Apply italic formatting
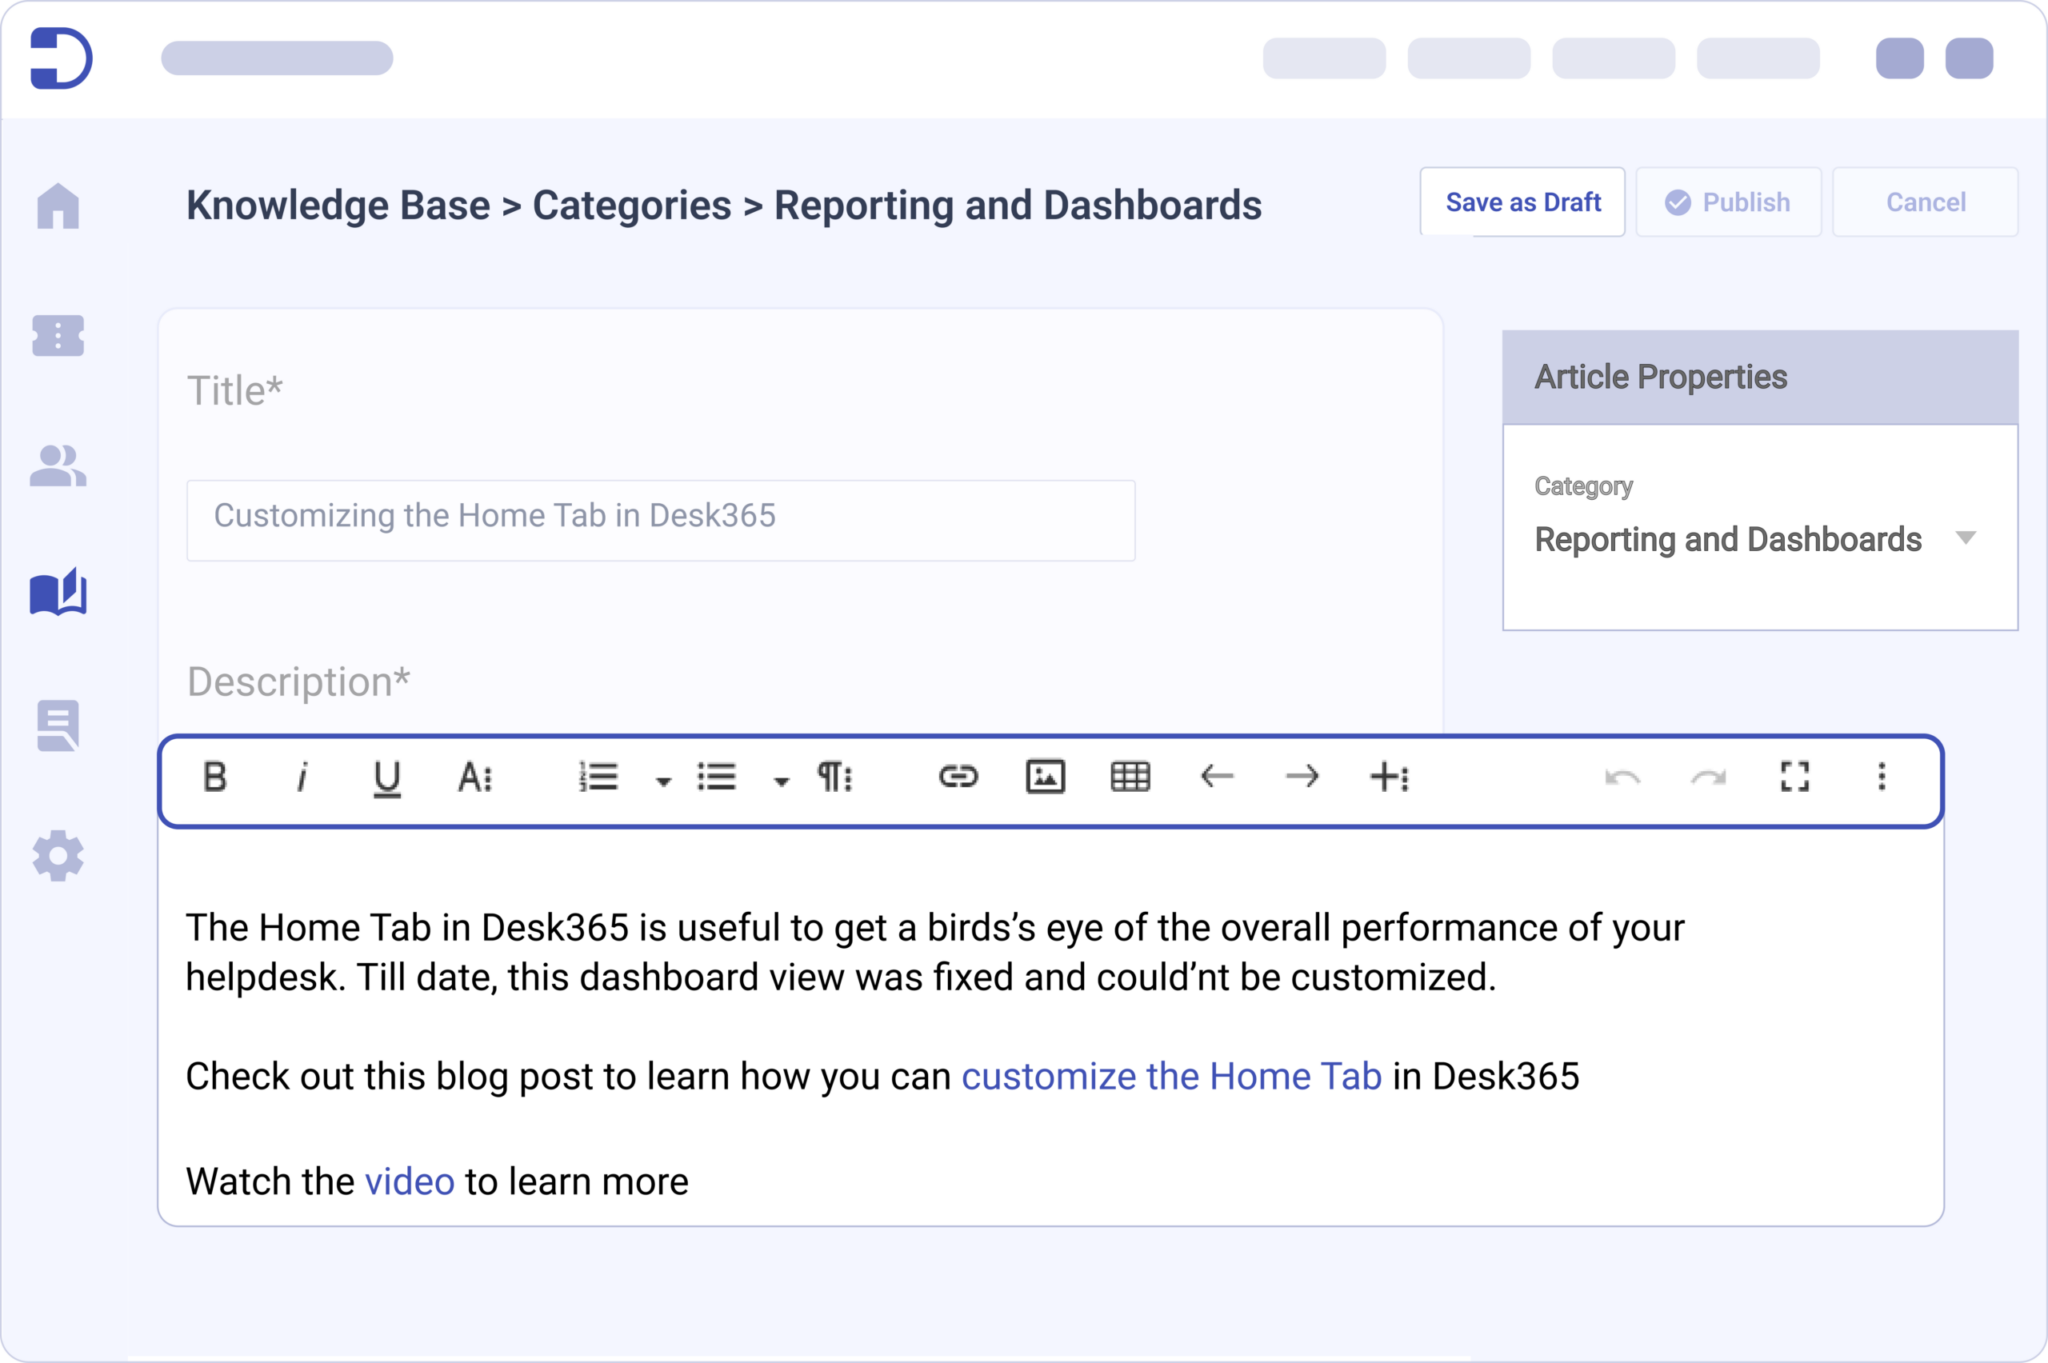Screen dimensions: 2048x1363 (301, 778)
